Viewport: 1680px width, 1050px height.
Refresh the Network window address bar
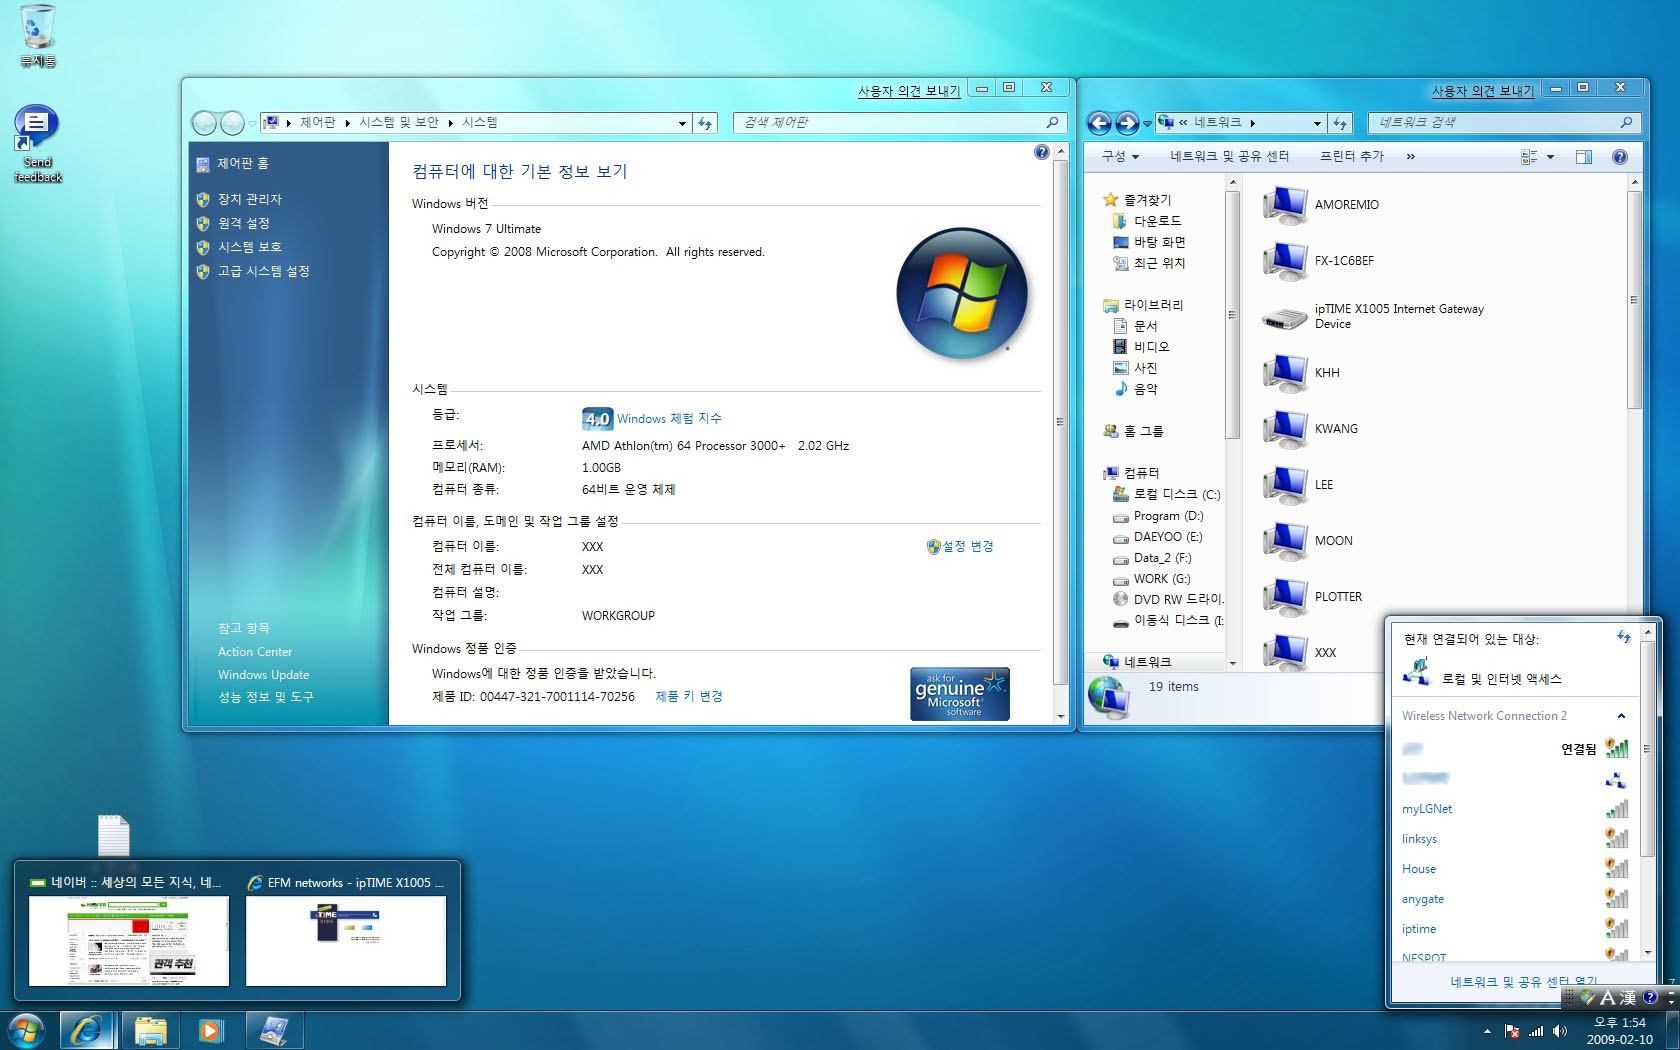[x=1340, y=123]
